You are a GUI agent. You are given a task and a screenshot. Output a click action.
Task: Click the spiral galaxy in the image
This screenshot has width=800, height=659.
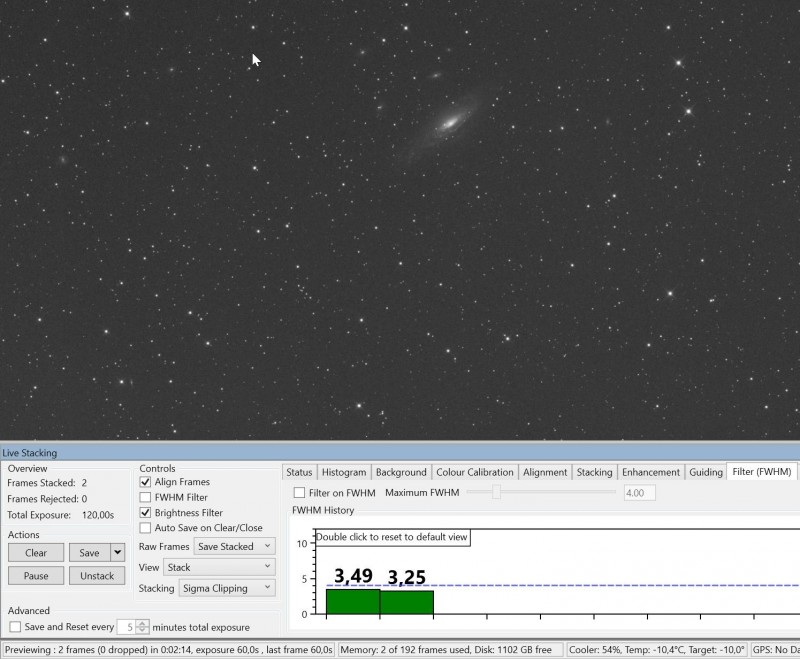click(451, 122)
